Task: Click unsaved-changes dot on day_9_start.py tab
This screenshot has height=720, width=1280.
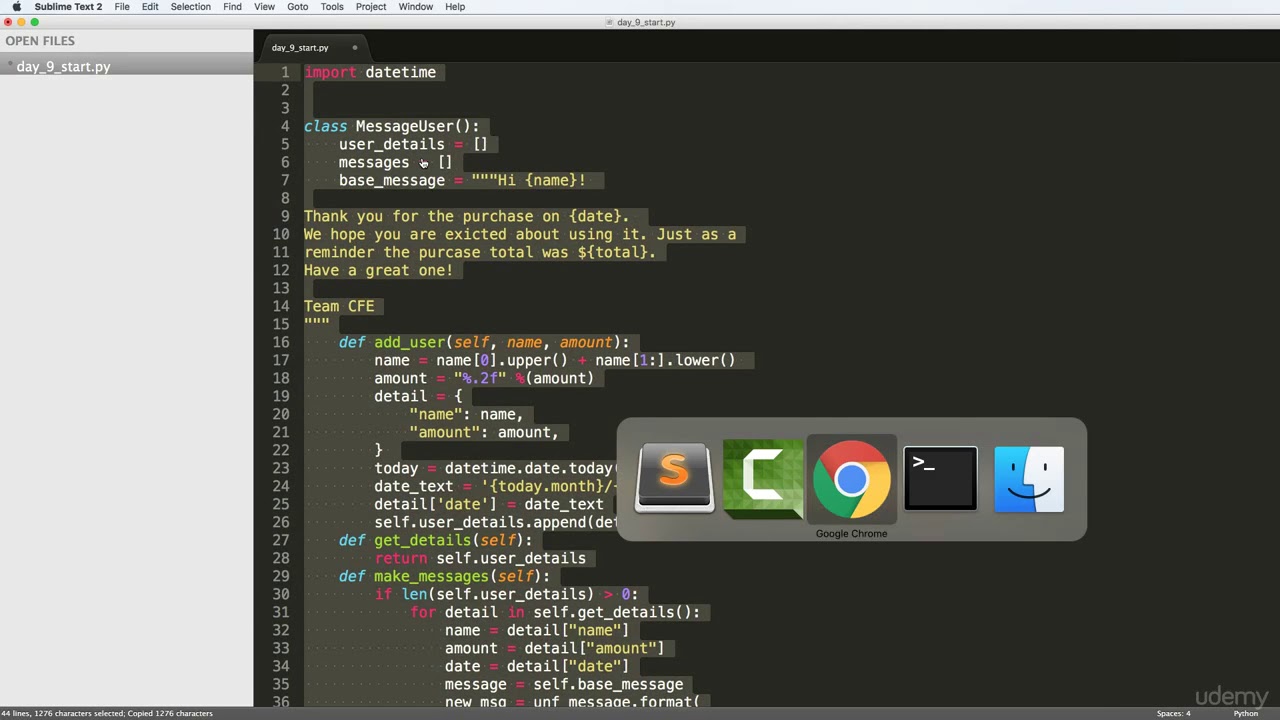Action: click(x=354, y=47)
